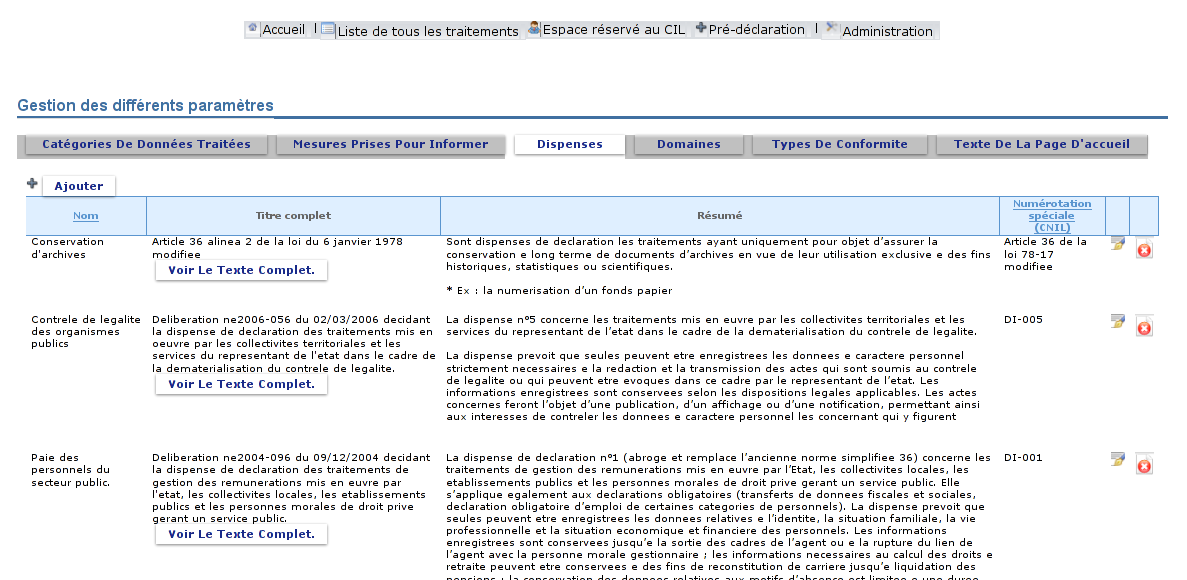
Task: Open Texte De La Page D'accueil tab
Action: 1041,145
